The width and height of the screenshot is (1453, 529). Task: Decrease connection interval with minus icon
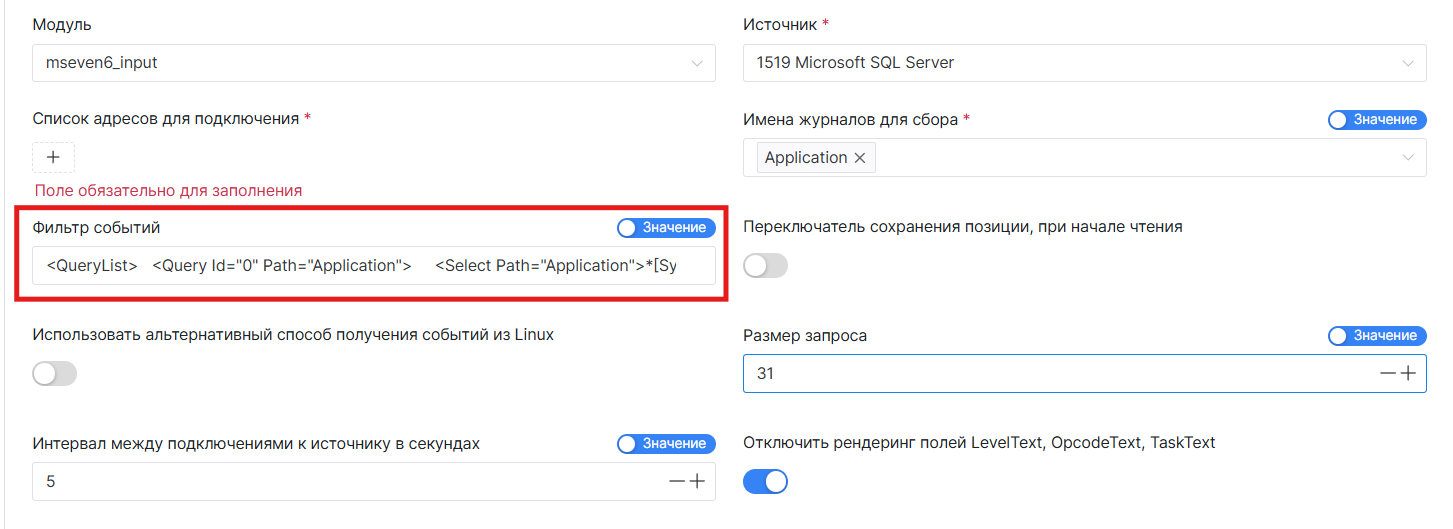click(x=677, y=482)
